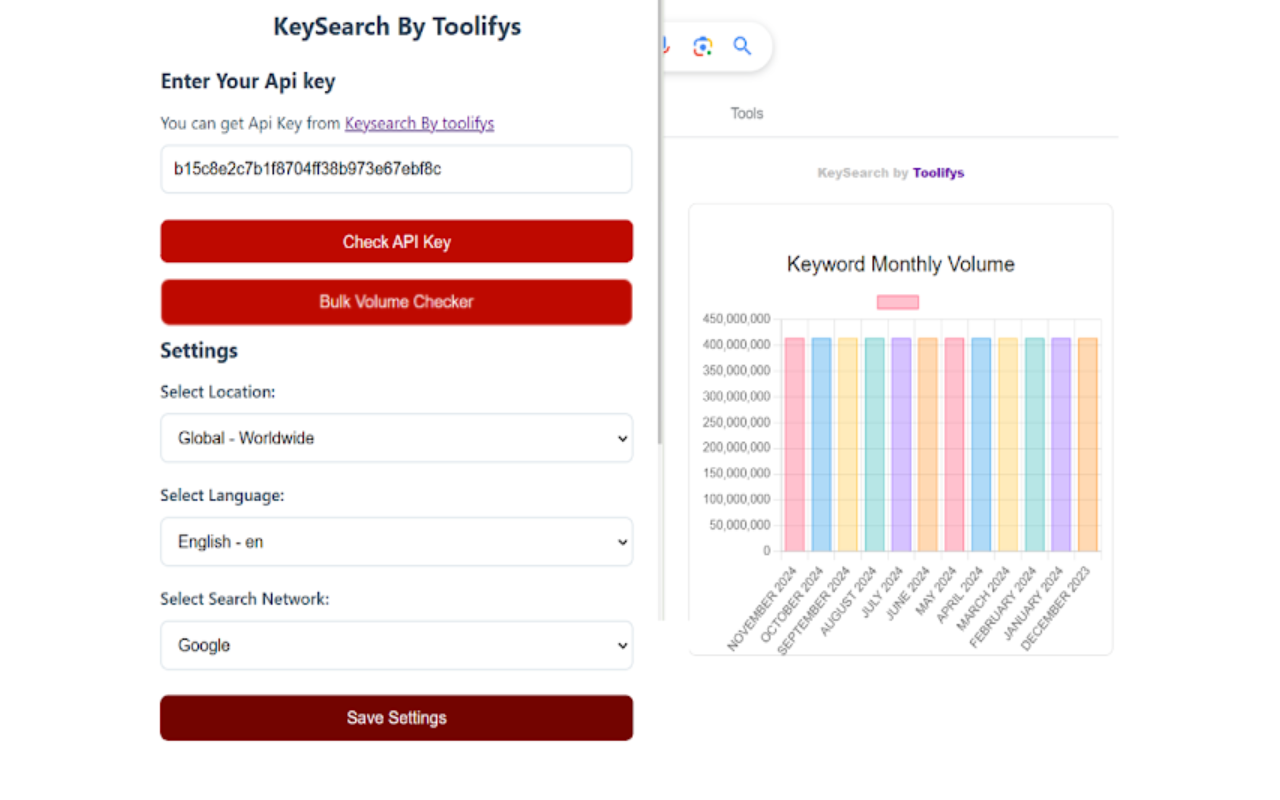
Task: Click the JUNE 2024 orange bar
Action: (927, 445)
